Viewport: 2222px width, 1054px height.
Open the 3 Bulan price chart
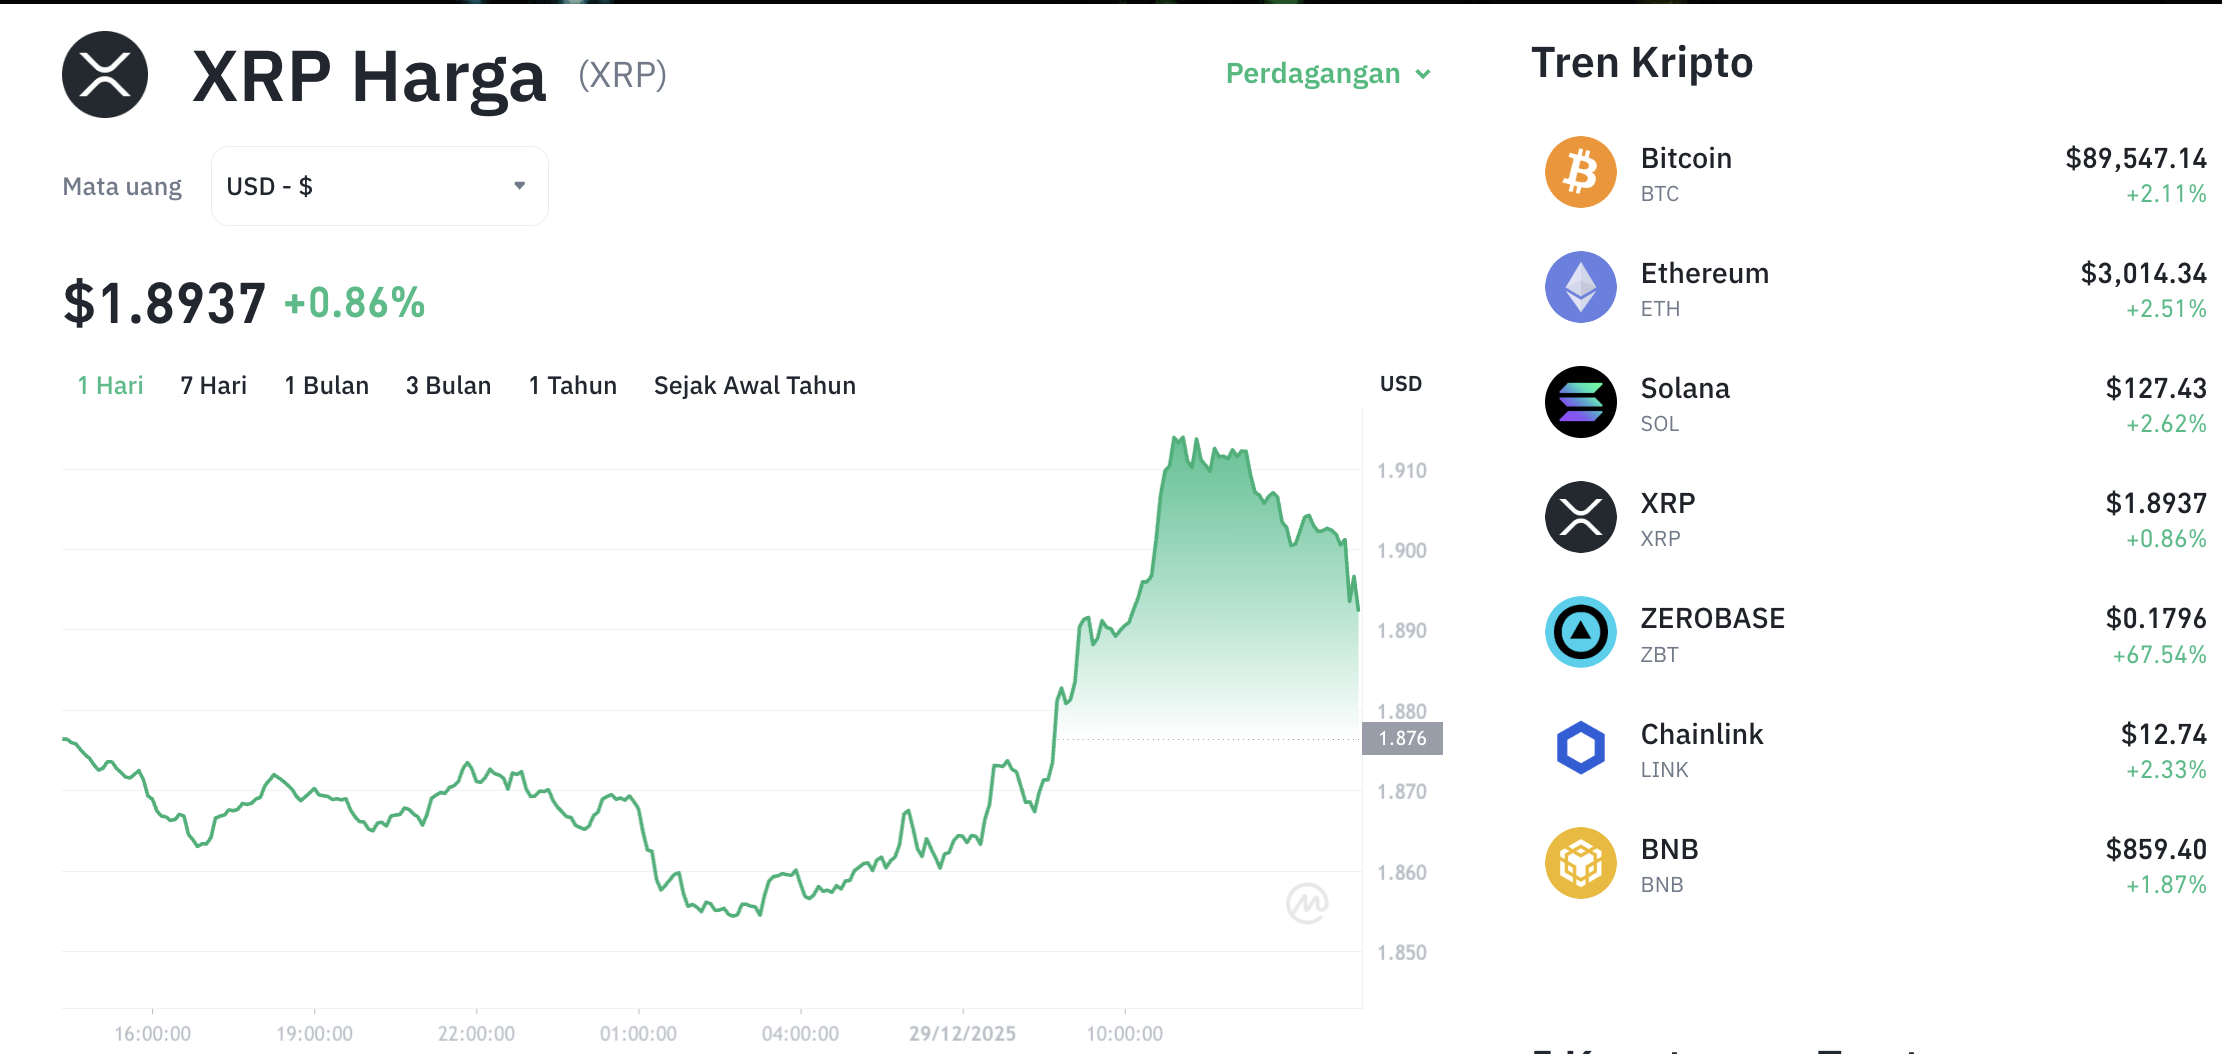pos(448,385)
